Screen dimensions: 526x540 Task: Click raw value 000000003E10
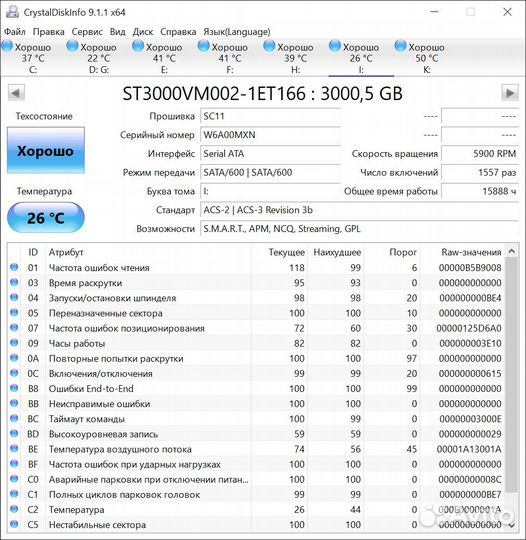(x=470, y=343)
